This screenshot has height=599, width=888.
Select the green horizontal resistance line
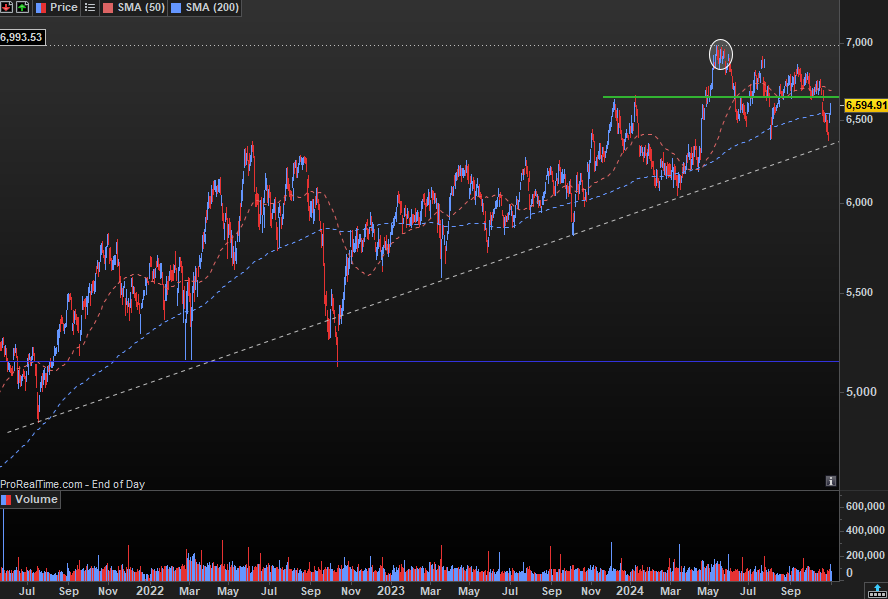[720, 97]
